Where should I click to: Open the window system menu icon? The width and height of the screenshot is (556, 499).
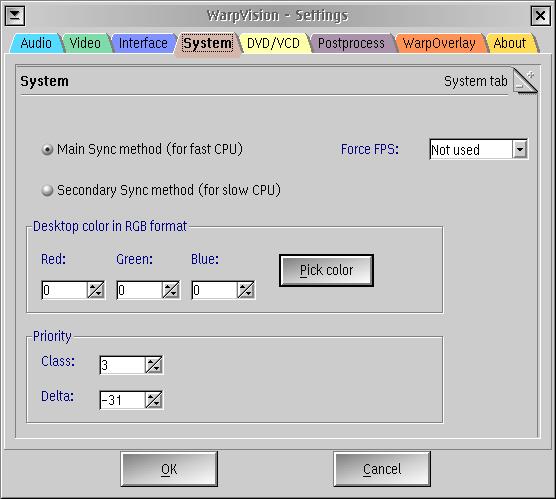[x=15, y=16]
